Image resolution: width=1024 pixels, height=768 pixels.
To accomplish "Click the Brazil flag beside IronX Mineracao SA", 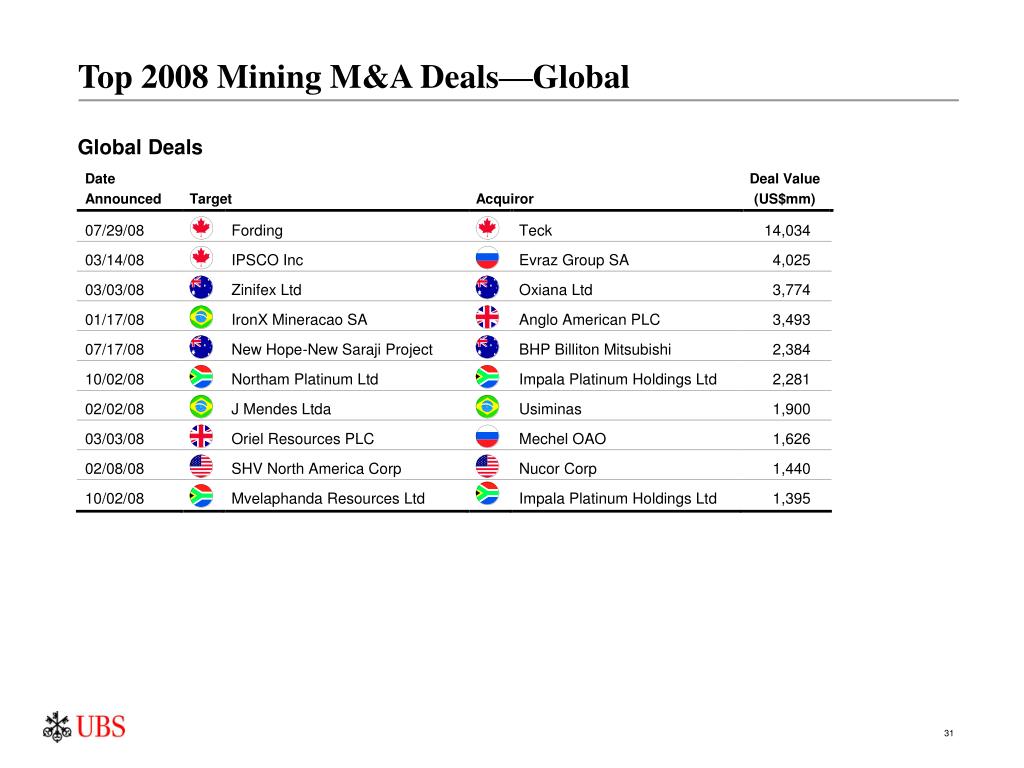I will coord(201,317).
